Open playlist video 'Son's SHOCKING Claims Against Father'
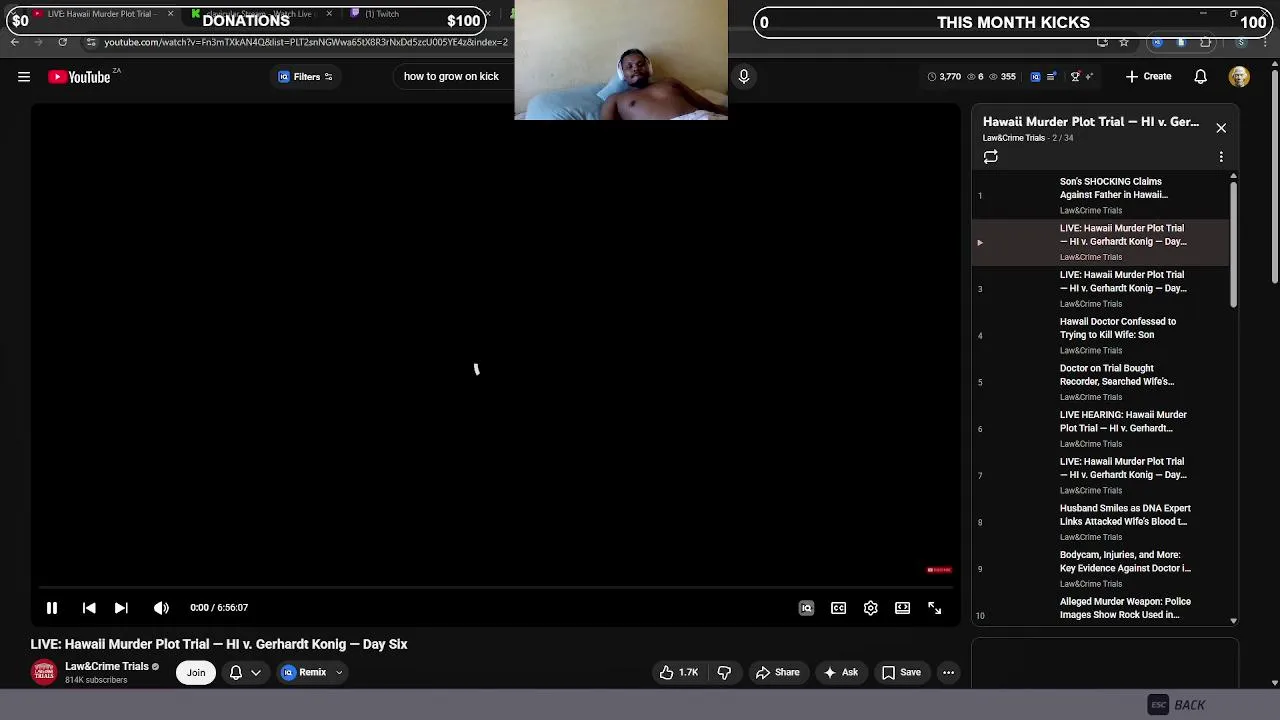 (1100, 195)
